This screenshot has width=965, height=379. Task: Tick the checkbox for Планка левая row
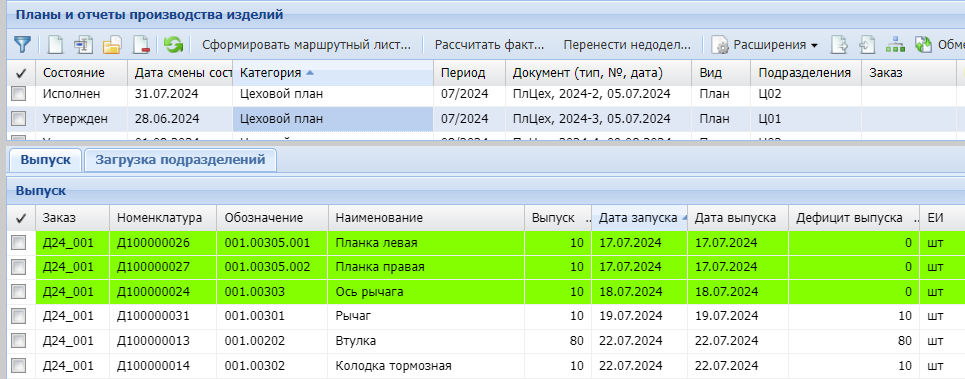(x=19, y=243)
